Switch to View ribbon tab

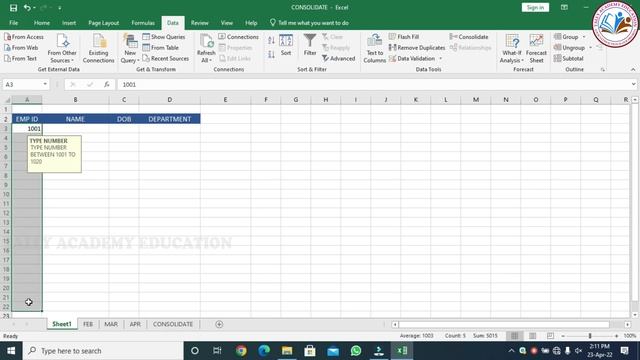pyautogui.click(x=227, y=23)
